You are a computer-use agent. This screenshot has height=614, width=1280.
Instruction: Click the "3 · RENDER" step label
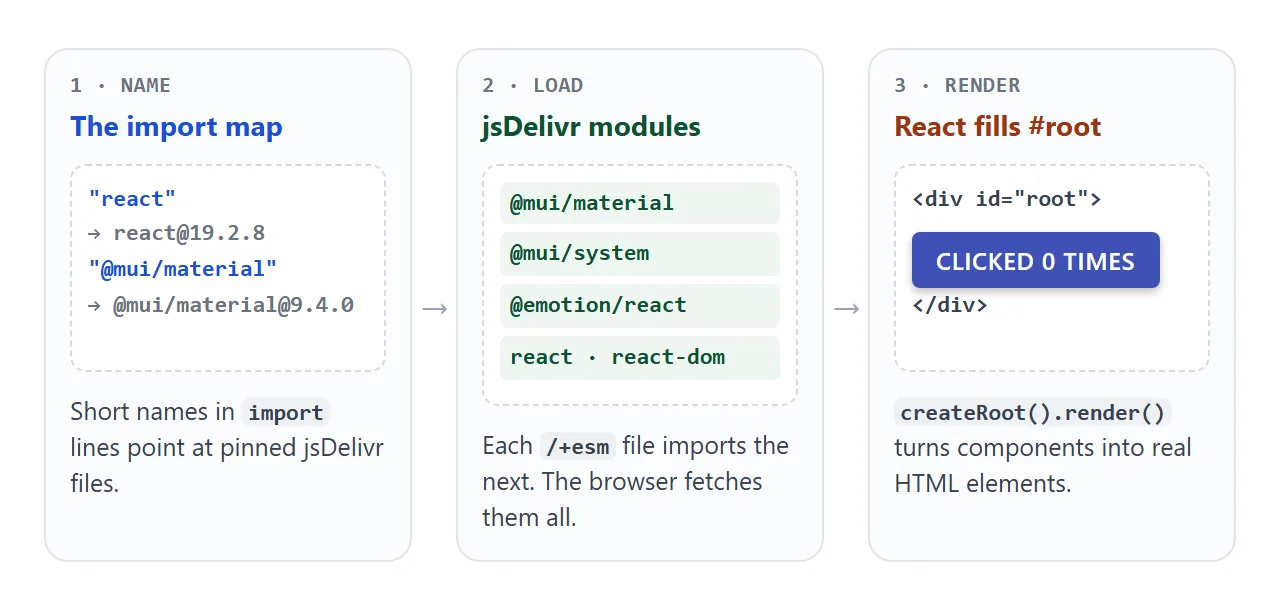point(957,85)
